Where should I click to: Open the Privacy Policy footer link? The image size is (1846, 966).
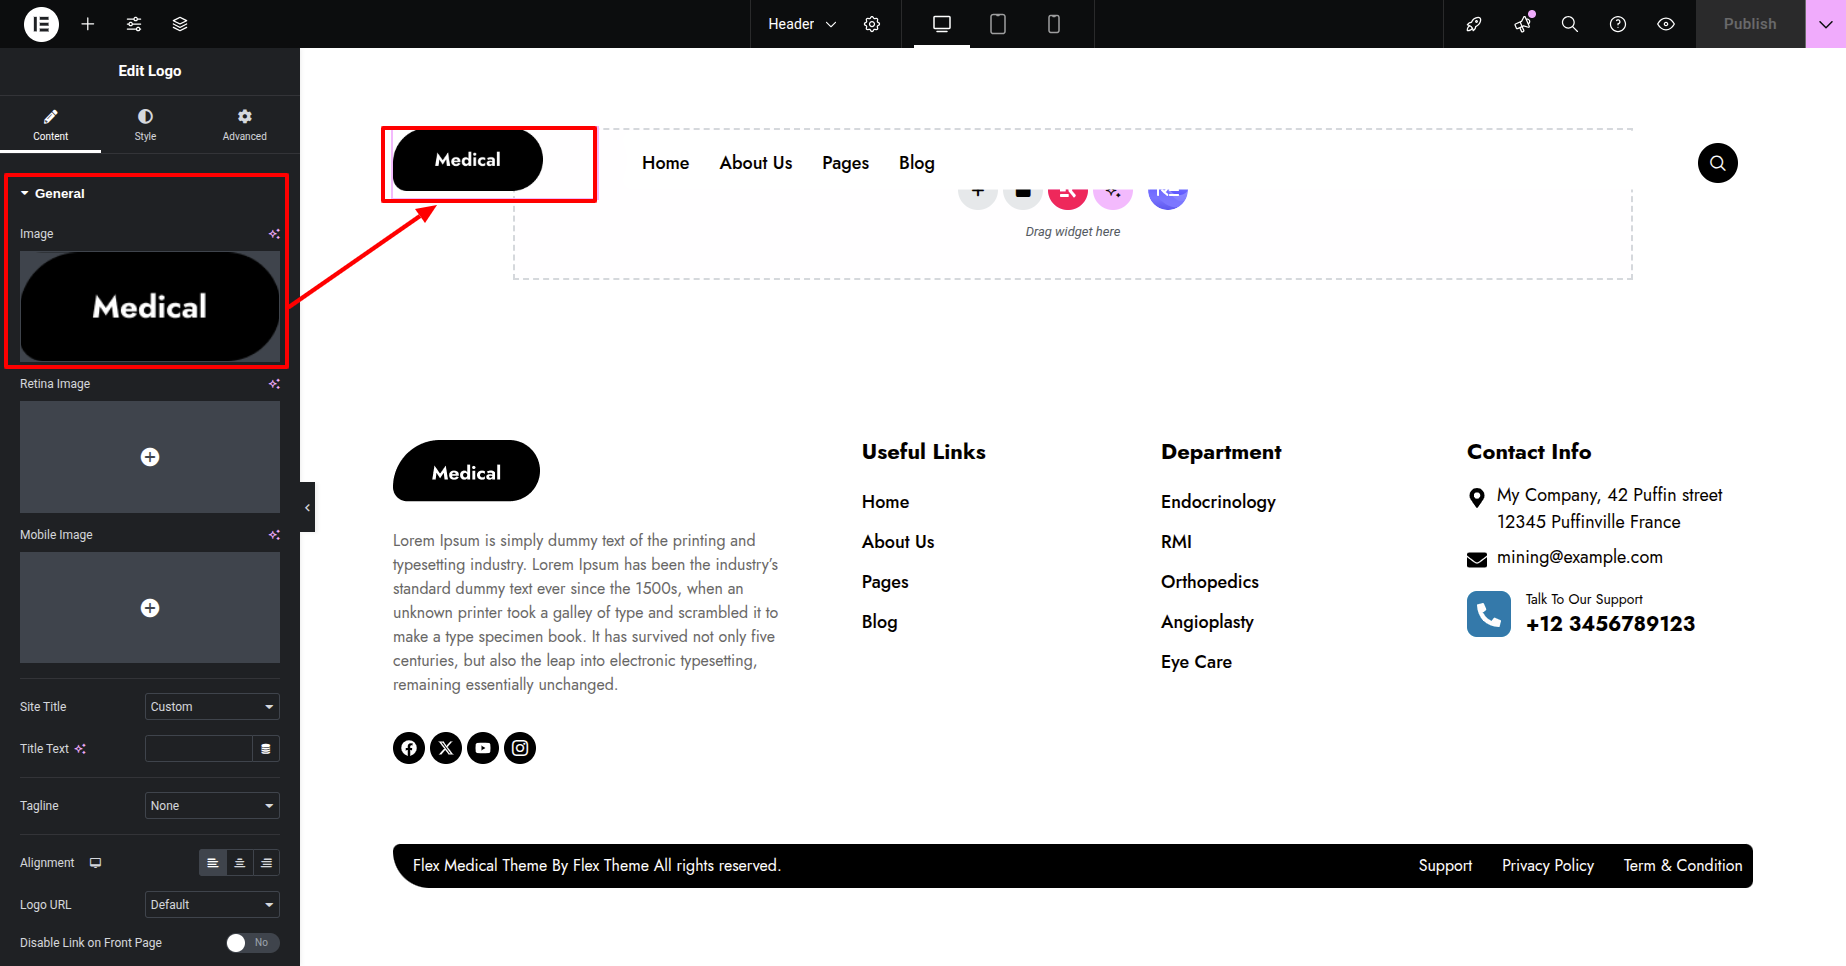[x=1548, y=866]
